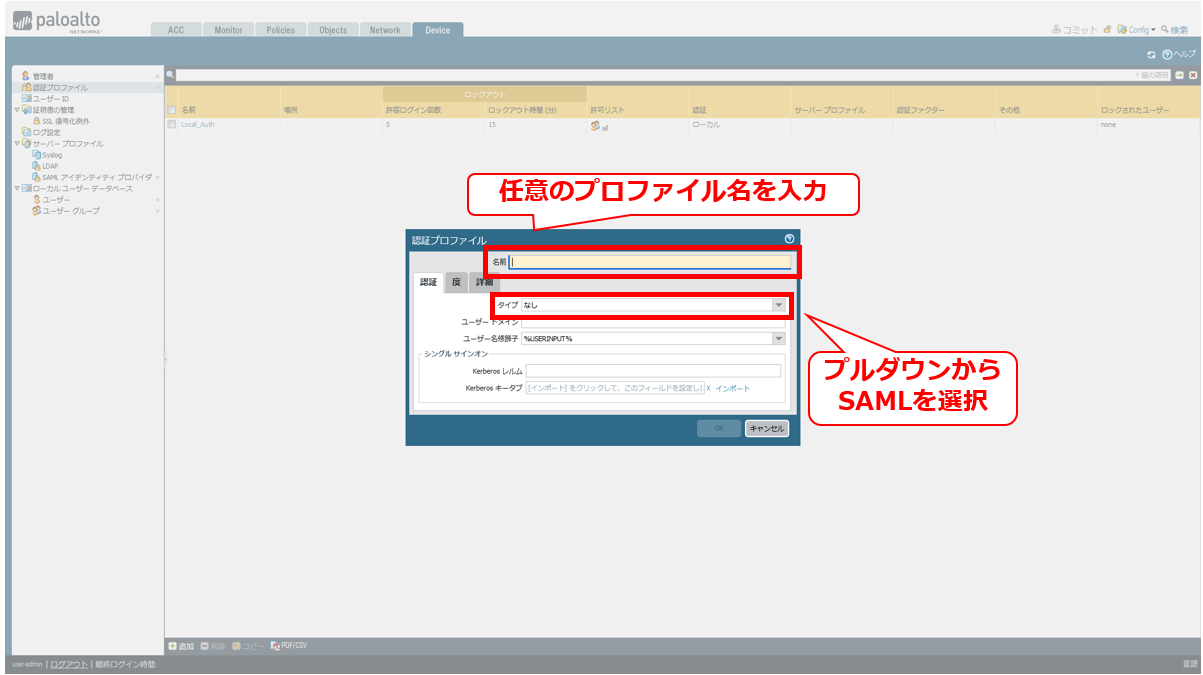Click the 許可リスト icon for Local_Auth
The height and width of the screenshot is (675, 1203).
pos(597,126)
